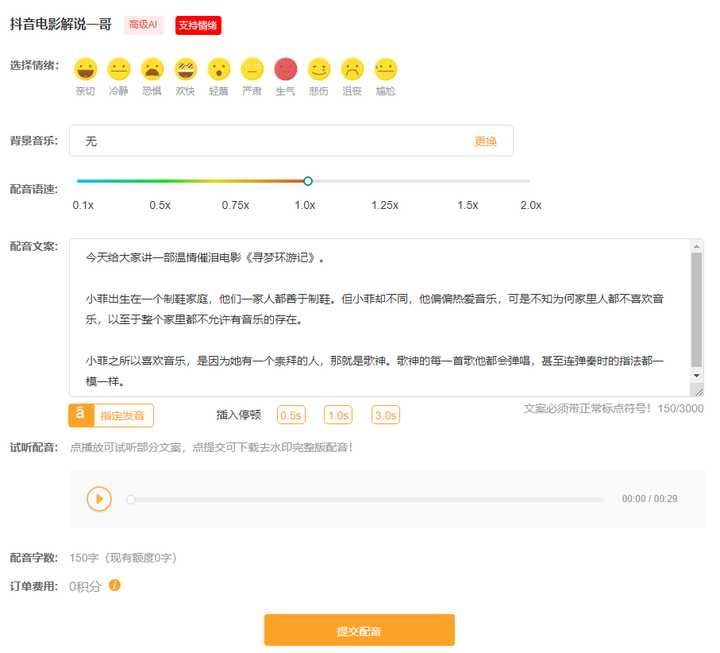Click the 插入停顿 label
The height and width of the screenshot is (653, 720).
(238, 415)
